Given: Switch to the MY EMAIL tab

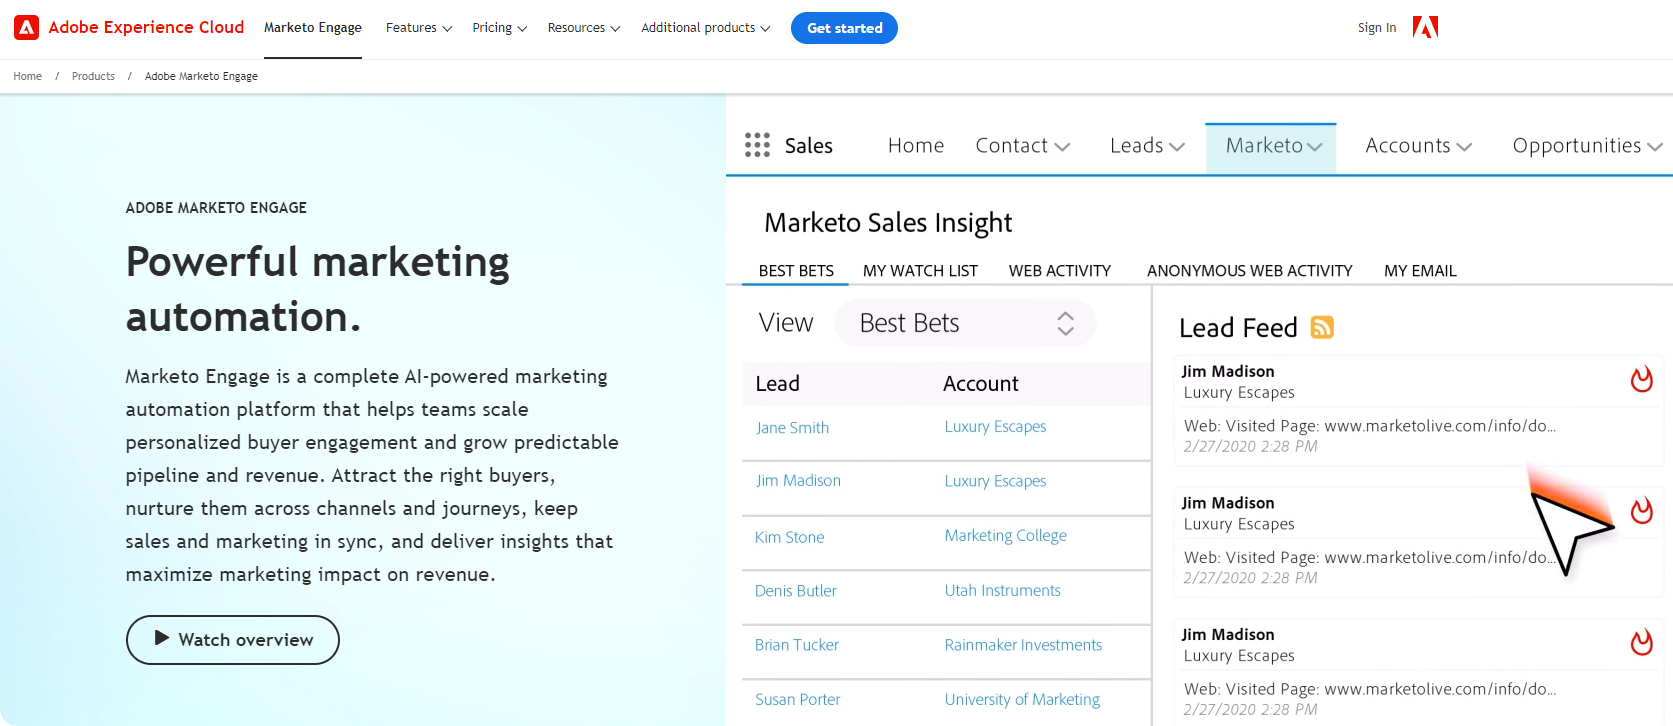Looking at the screenshot, I should pyautogui.click(x=1420, y=271).
